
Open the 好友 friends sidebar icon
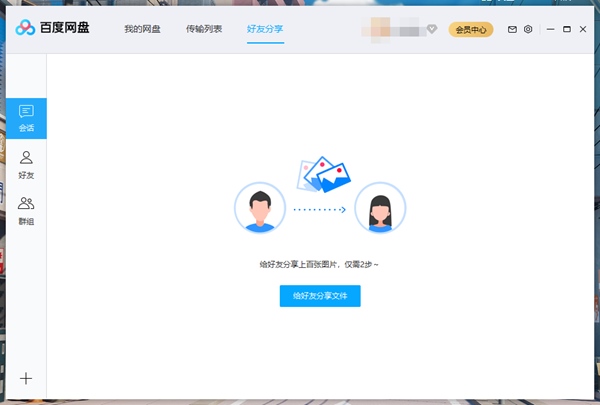tap(26, 165)
